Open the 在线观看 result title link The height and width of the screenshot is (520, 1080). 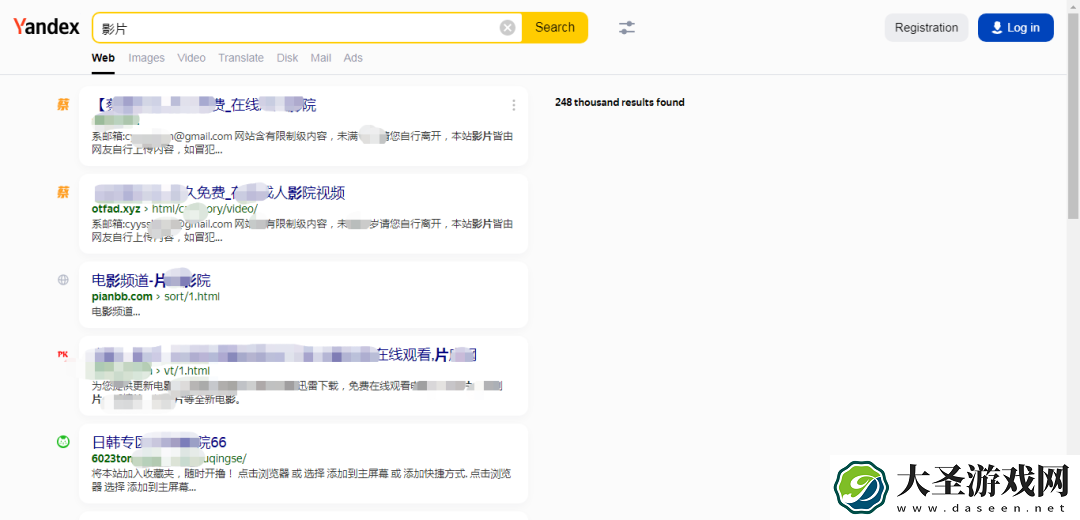(x=284, y=355)
